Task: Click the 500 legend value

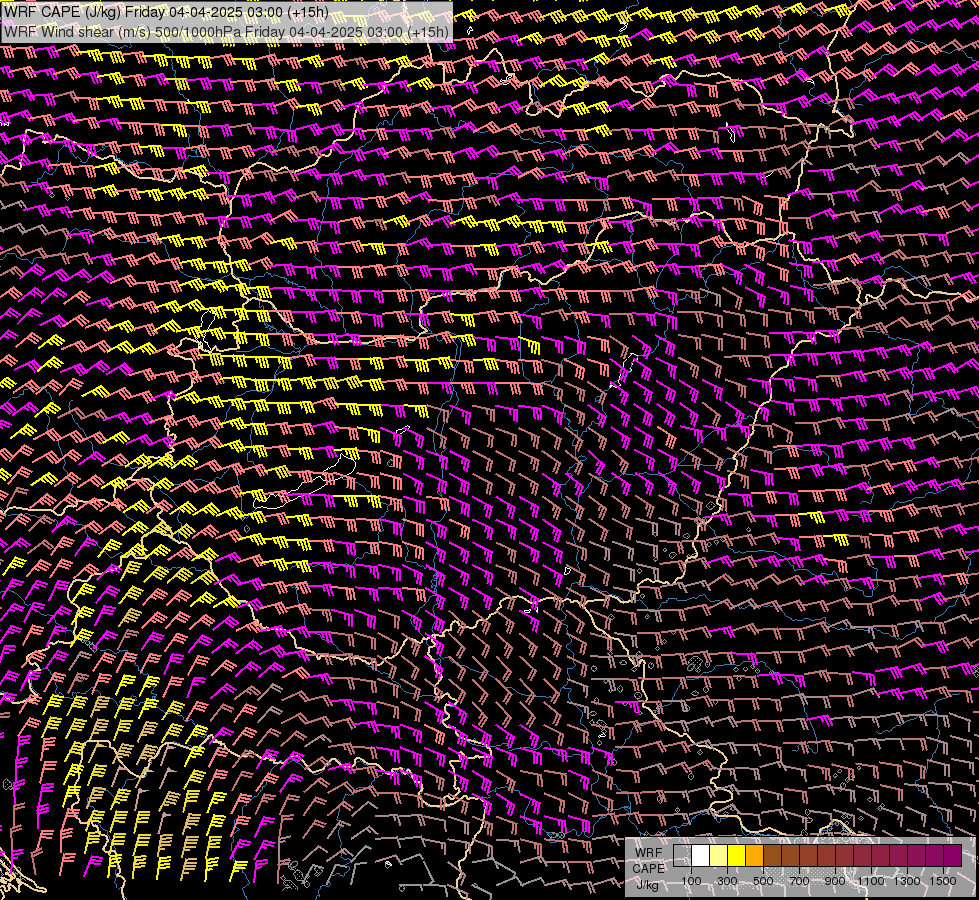Action: (763, 881)
